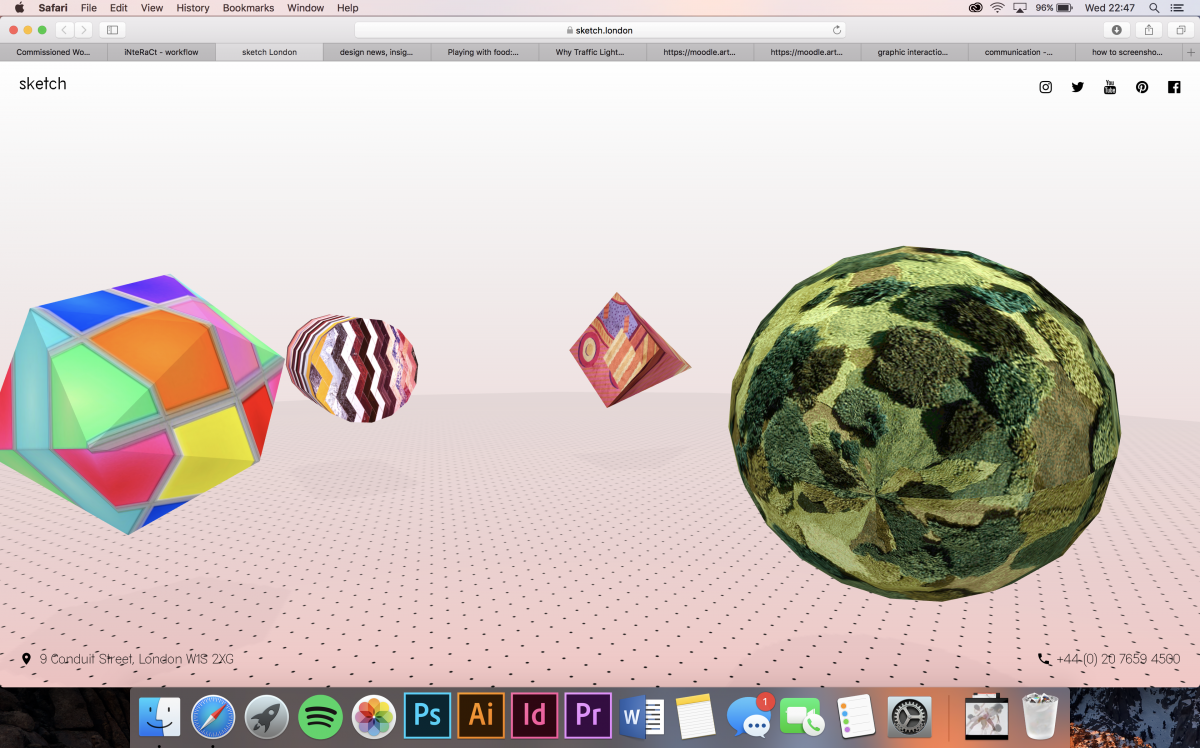Open the Bookmarks menu
The height and width of the screenshot is (748, 1200).
(248, 8)
